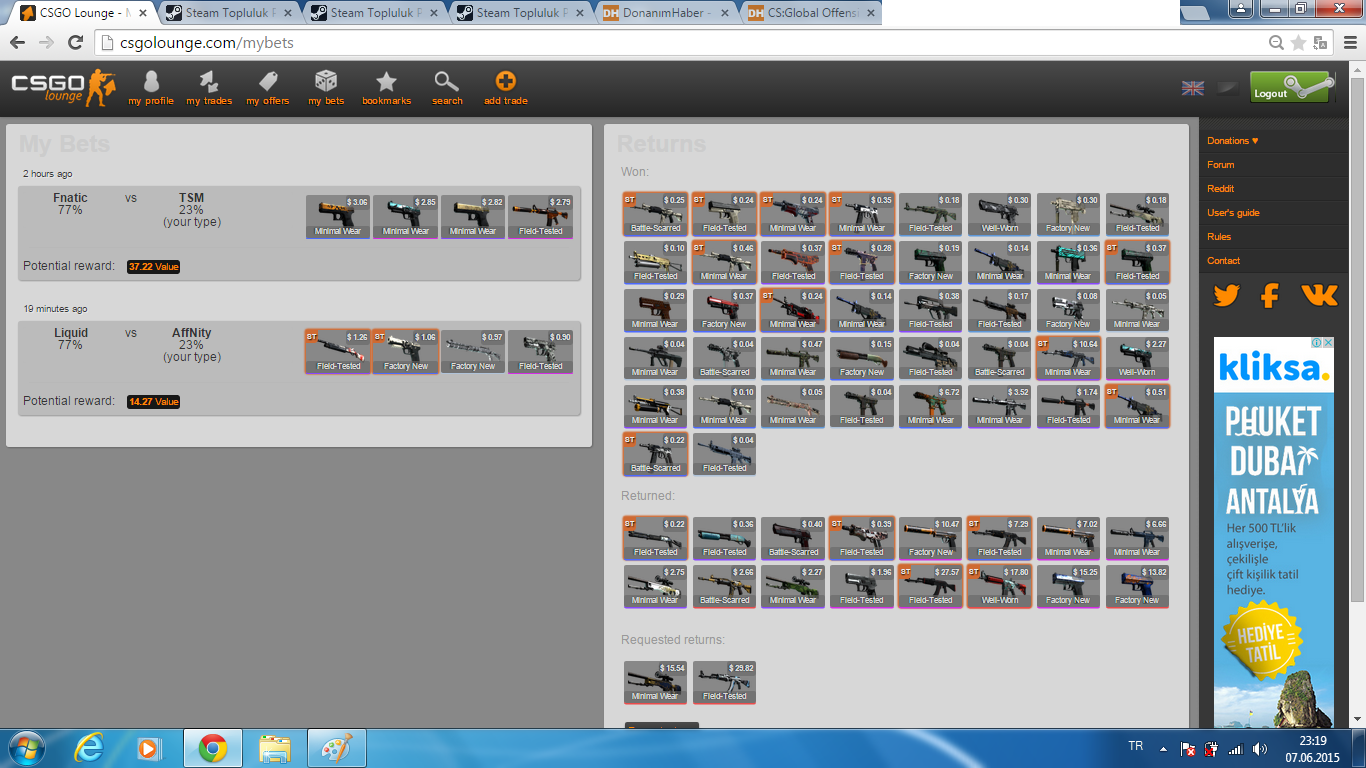Switch to the first Steam Topluluk tab
The width and height of the screenshot is (1366, 768).
pyautogui.click(x=230, y=13)
